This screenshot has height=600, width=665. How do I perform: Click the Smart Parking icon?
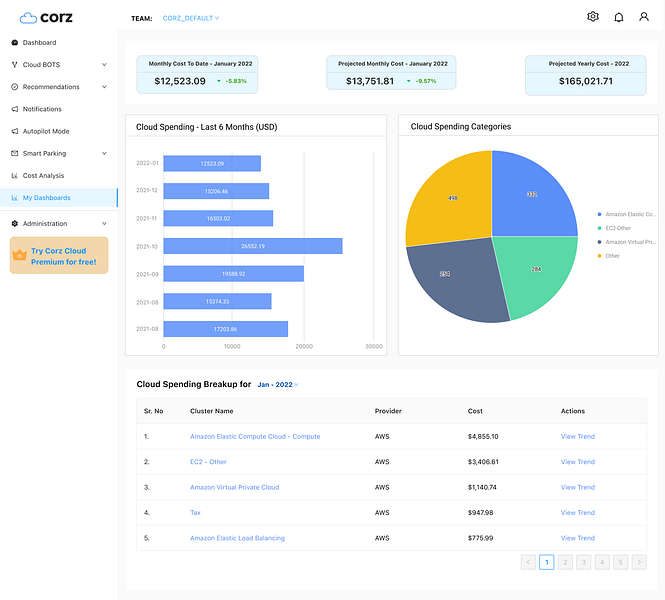pos(14,153)
